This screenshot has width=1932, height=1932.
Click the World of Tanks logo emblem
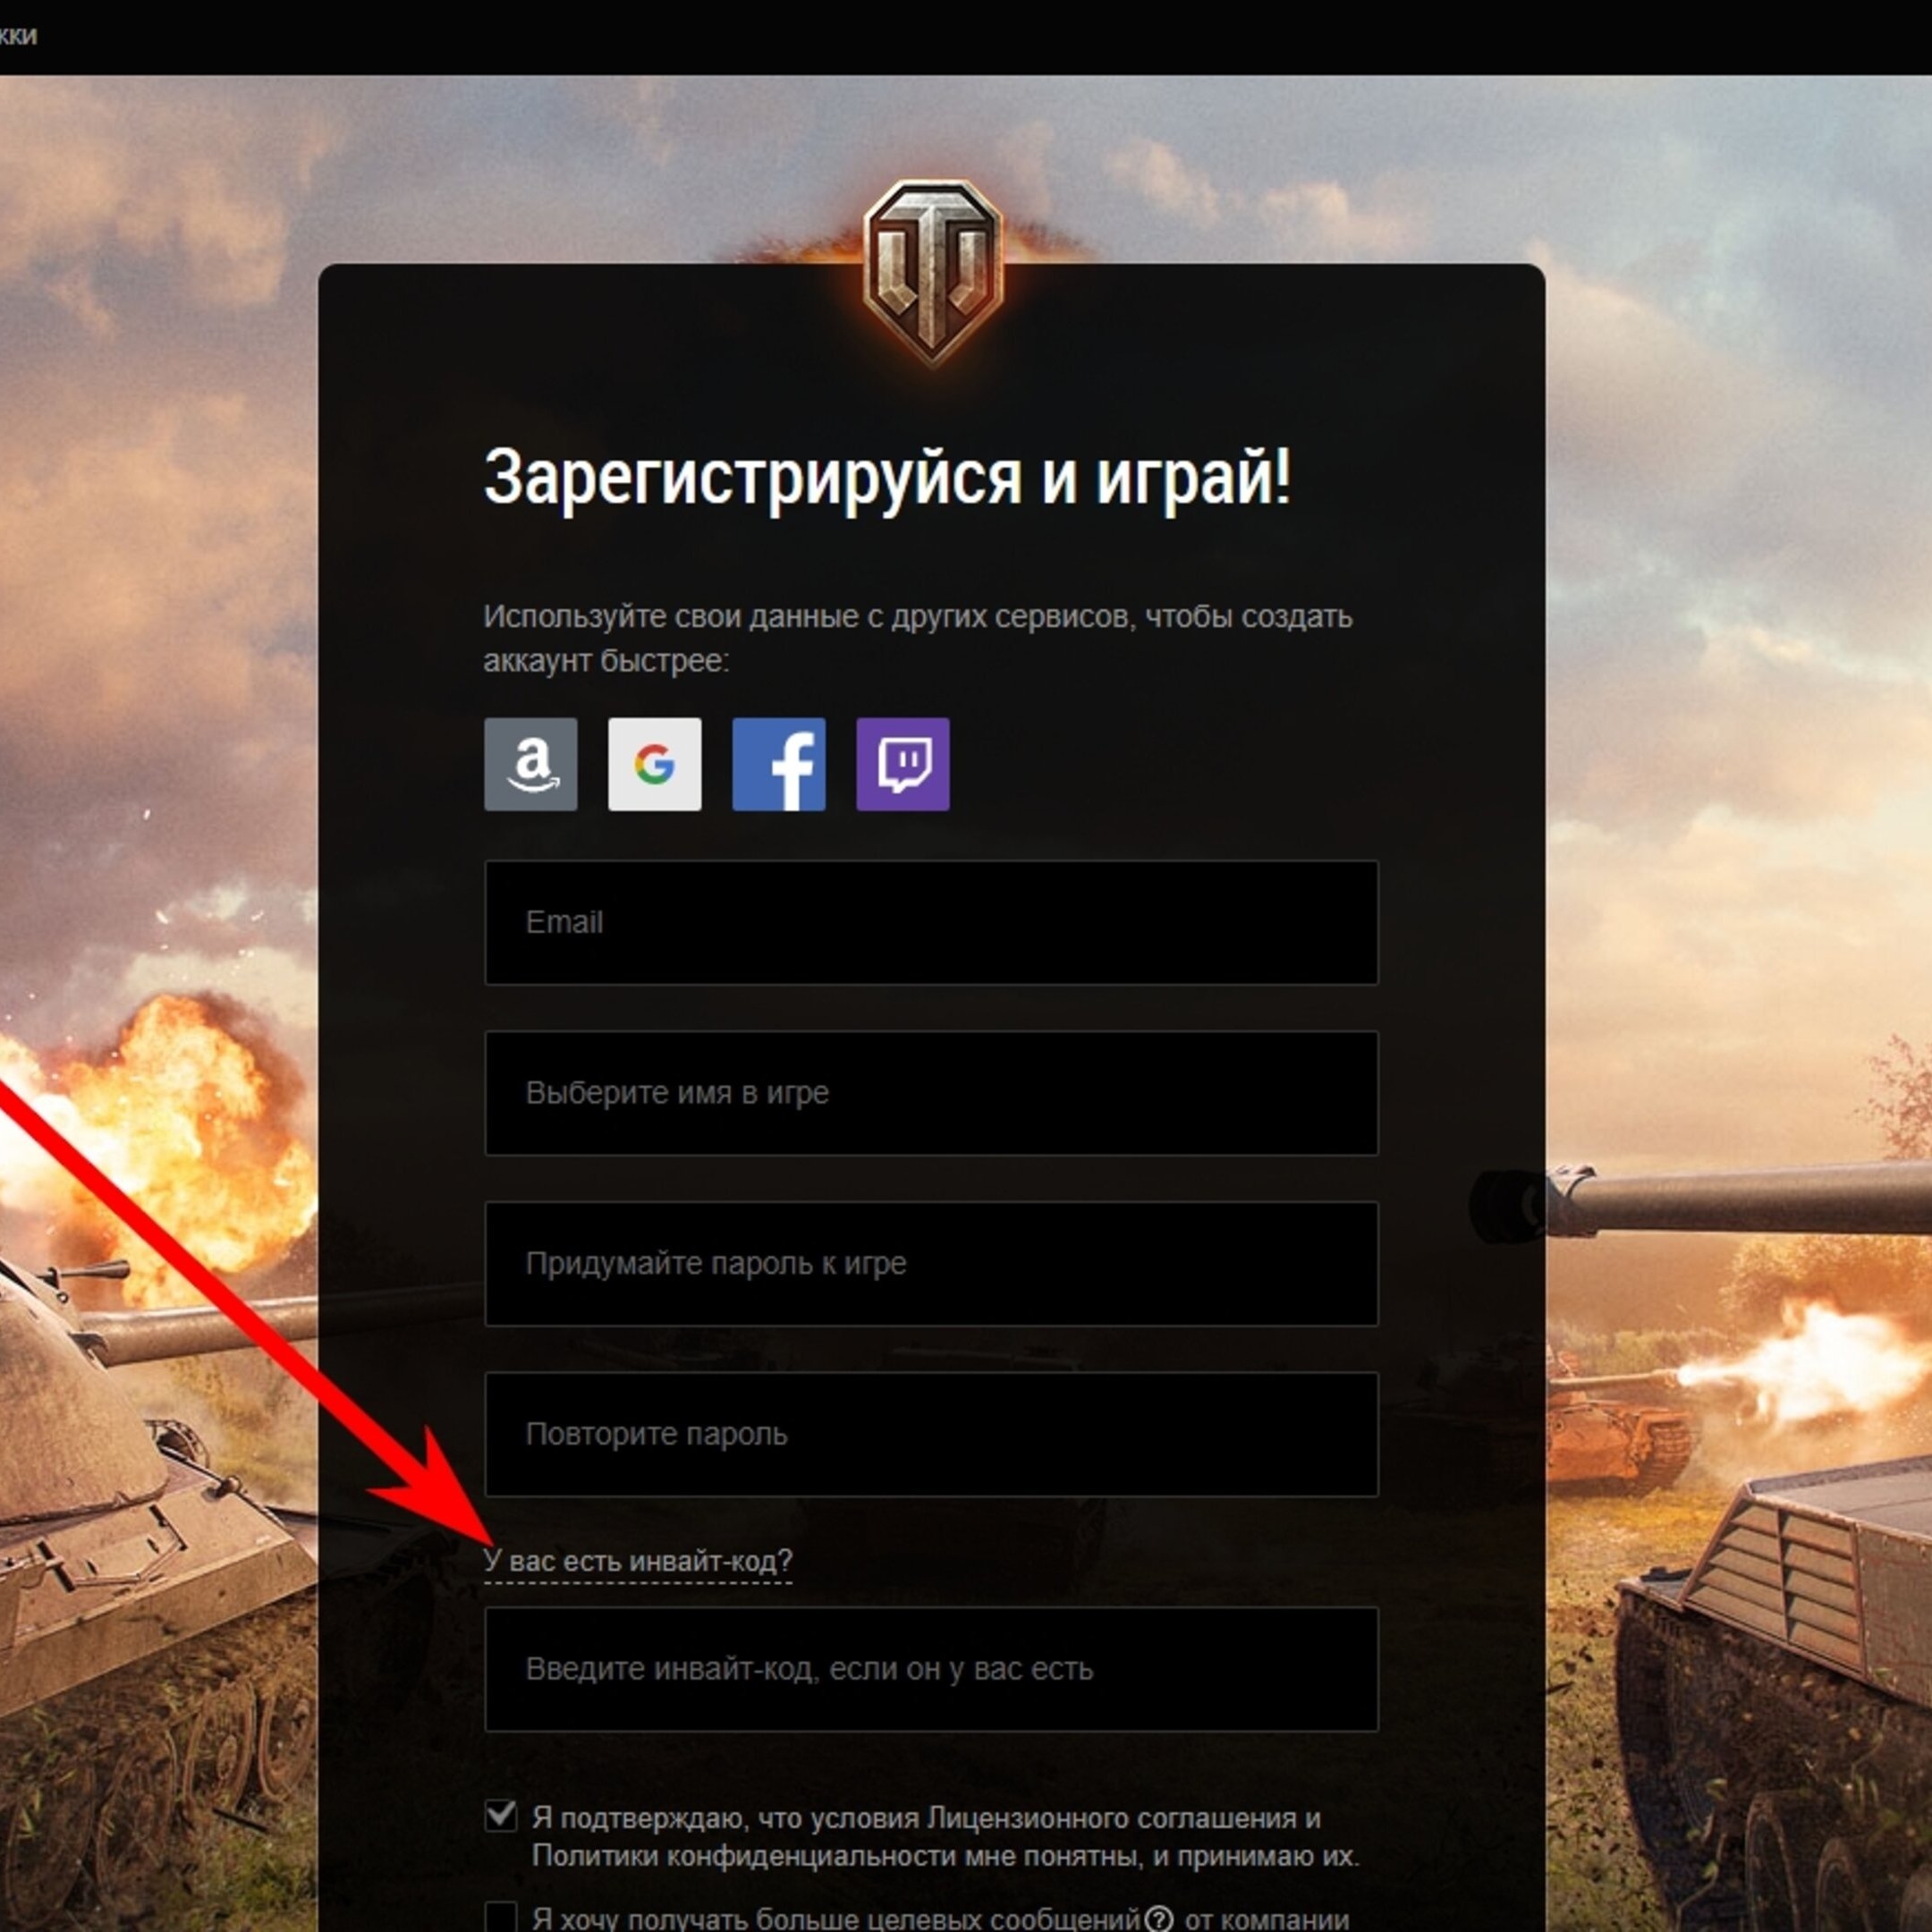click(x=932, y=271)
